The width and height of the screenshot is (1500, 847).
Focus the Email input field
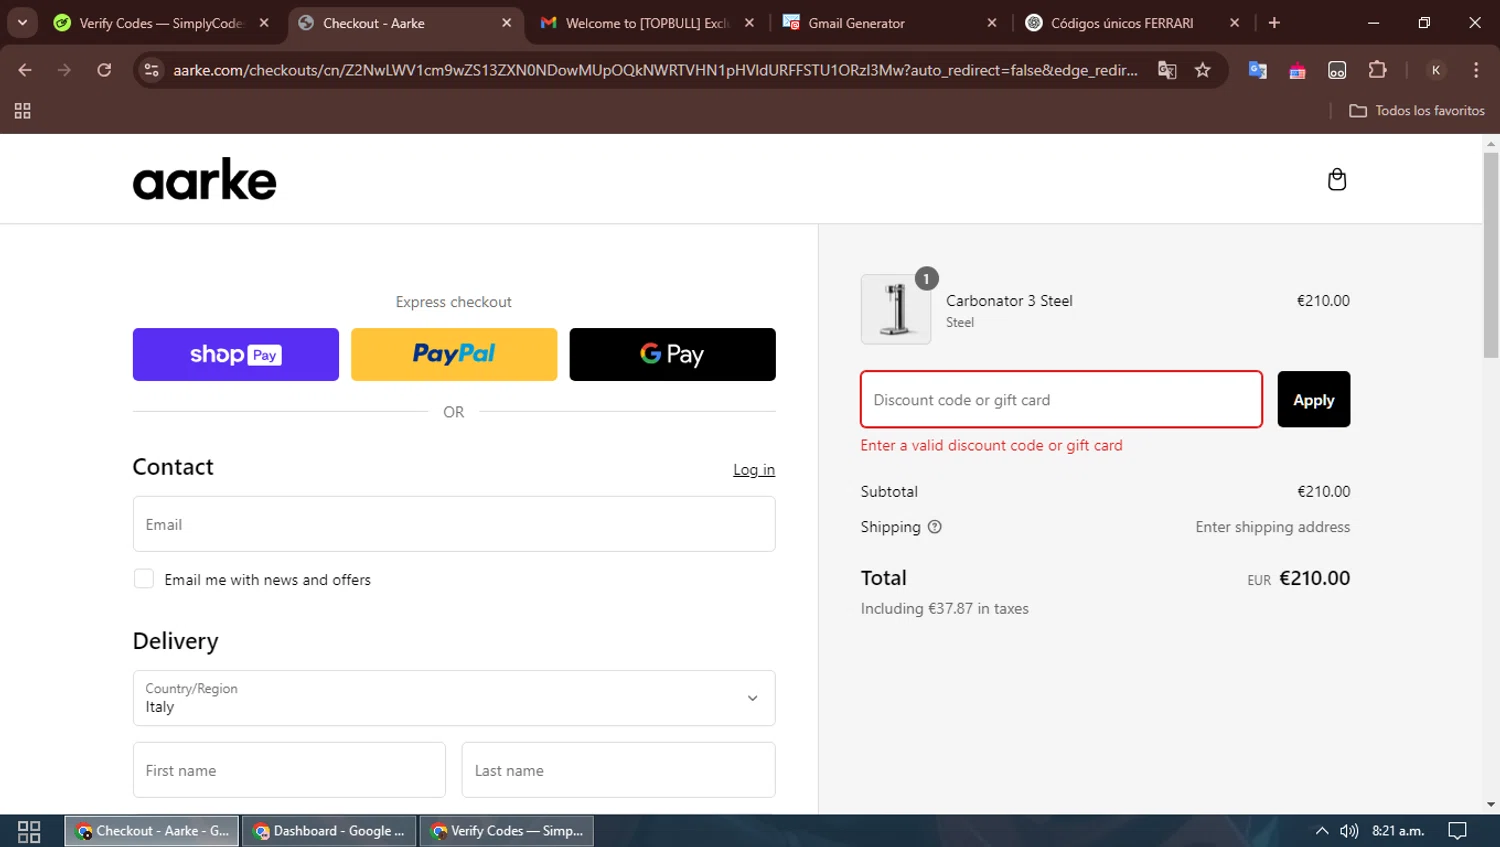[454, 524]
